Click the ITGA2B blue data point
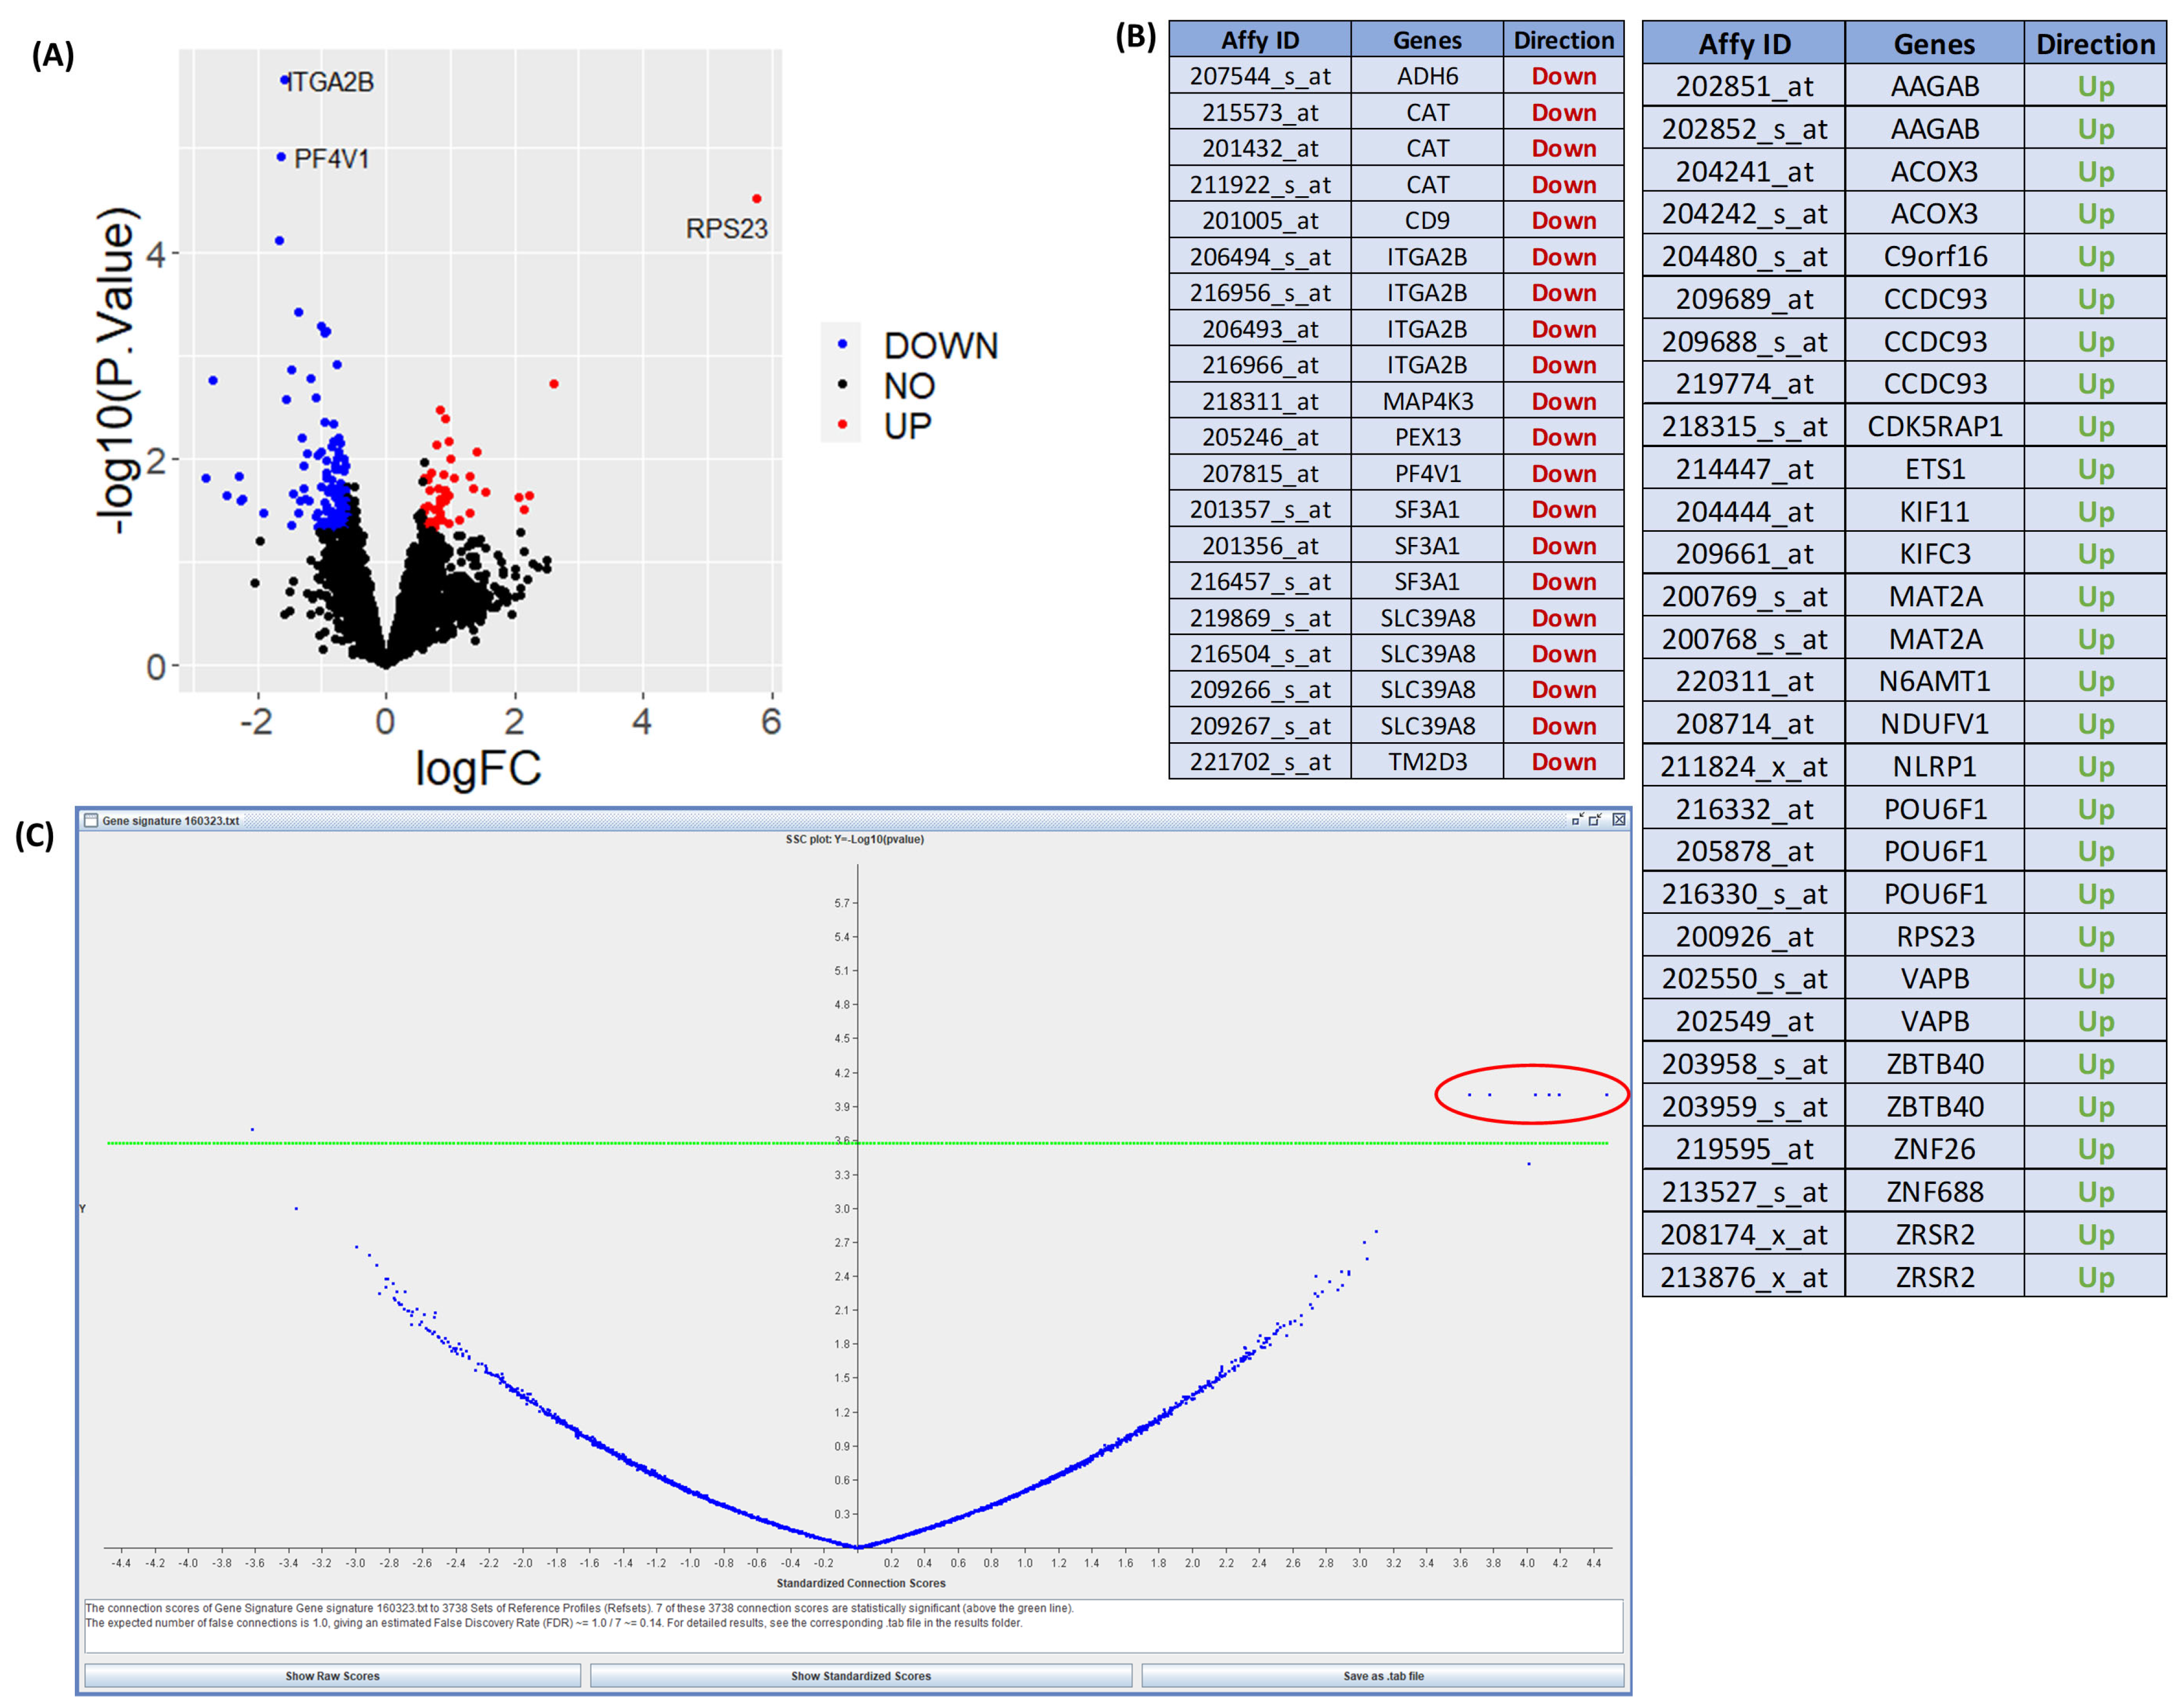The image size is (2184, 1708). (x=285, y=79)
